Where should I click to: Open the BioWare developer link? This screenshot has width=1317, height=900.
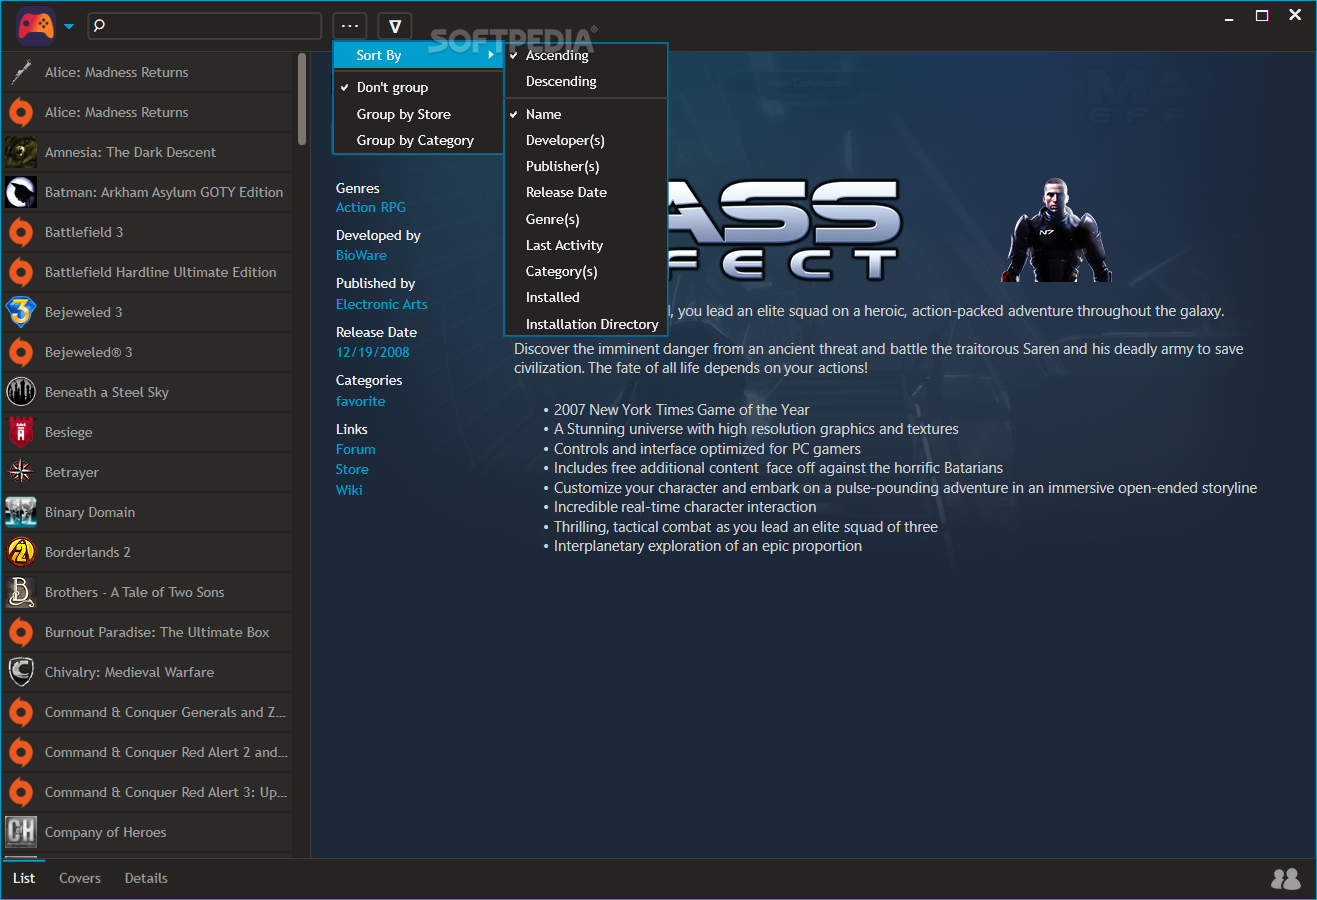click(x=361, y=255)
